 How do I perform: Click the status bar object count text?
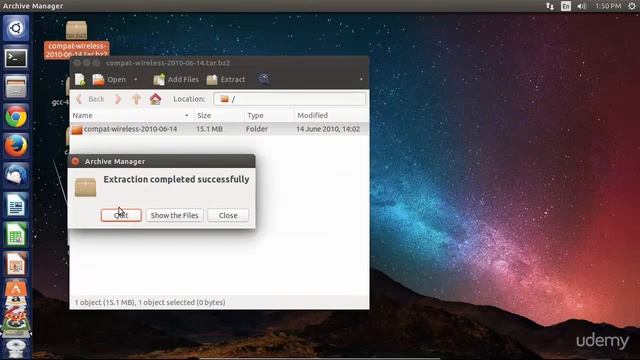150,302
